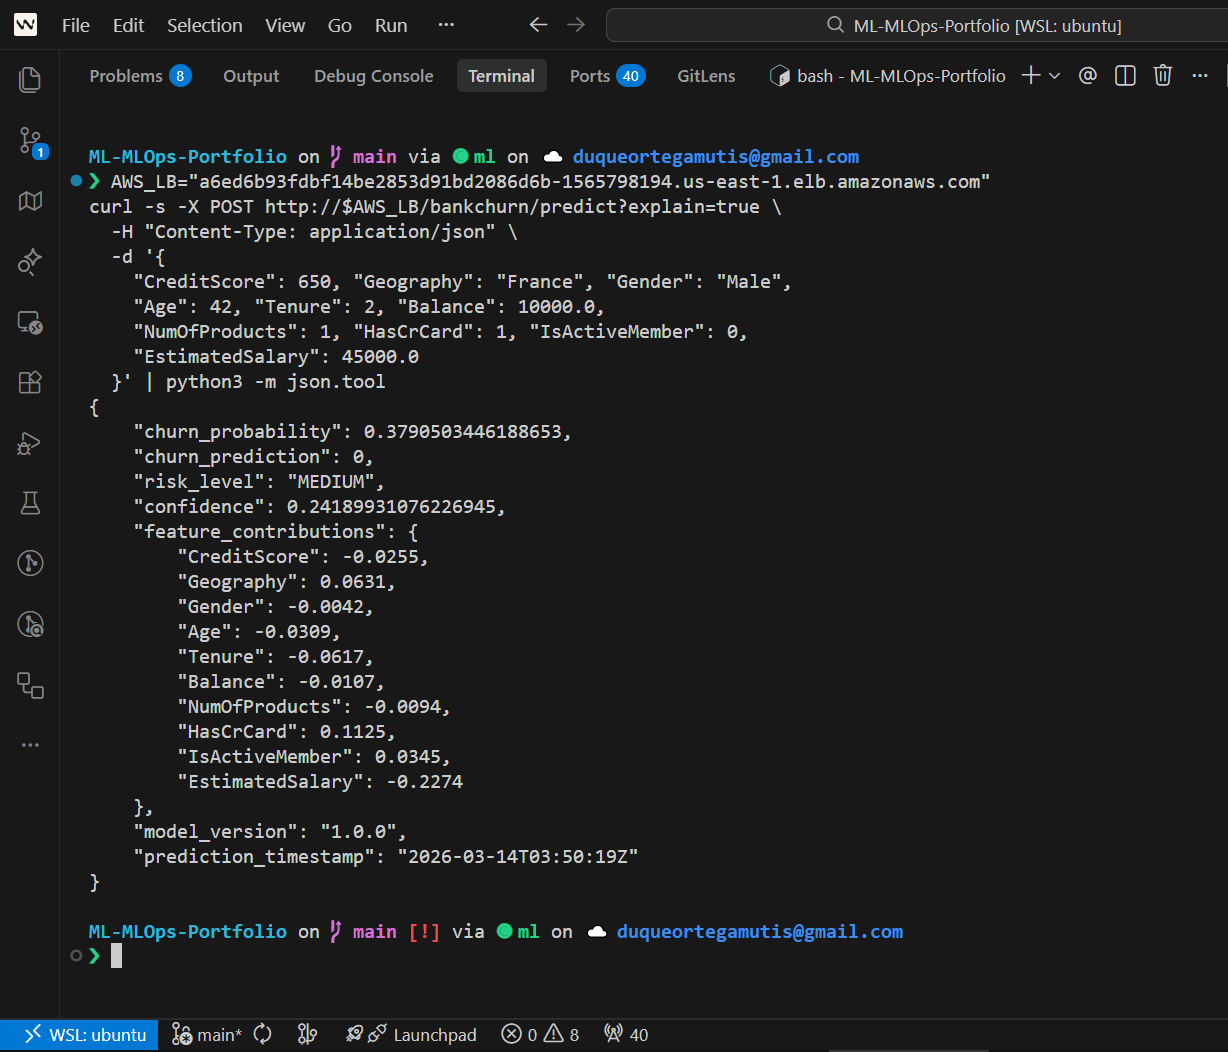Screen dimensions: 1228x1052
Task: Expand the new terminal launch profile dropdown
Action: click(1054, 76)
